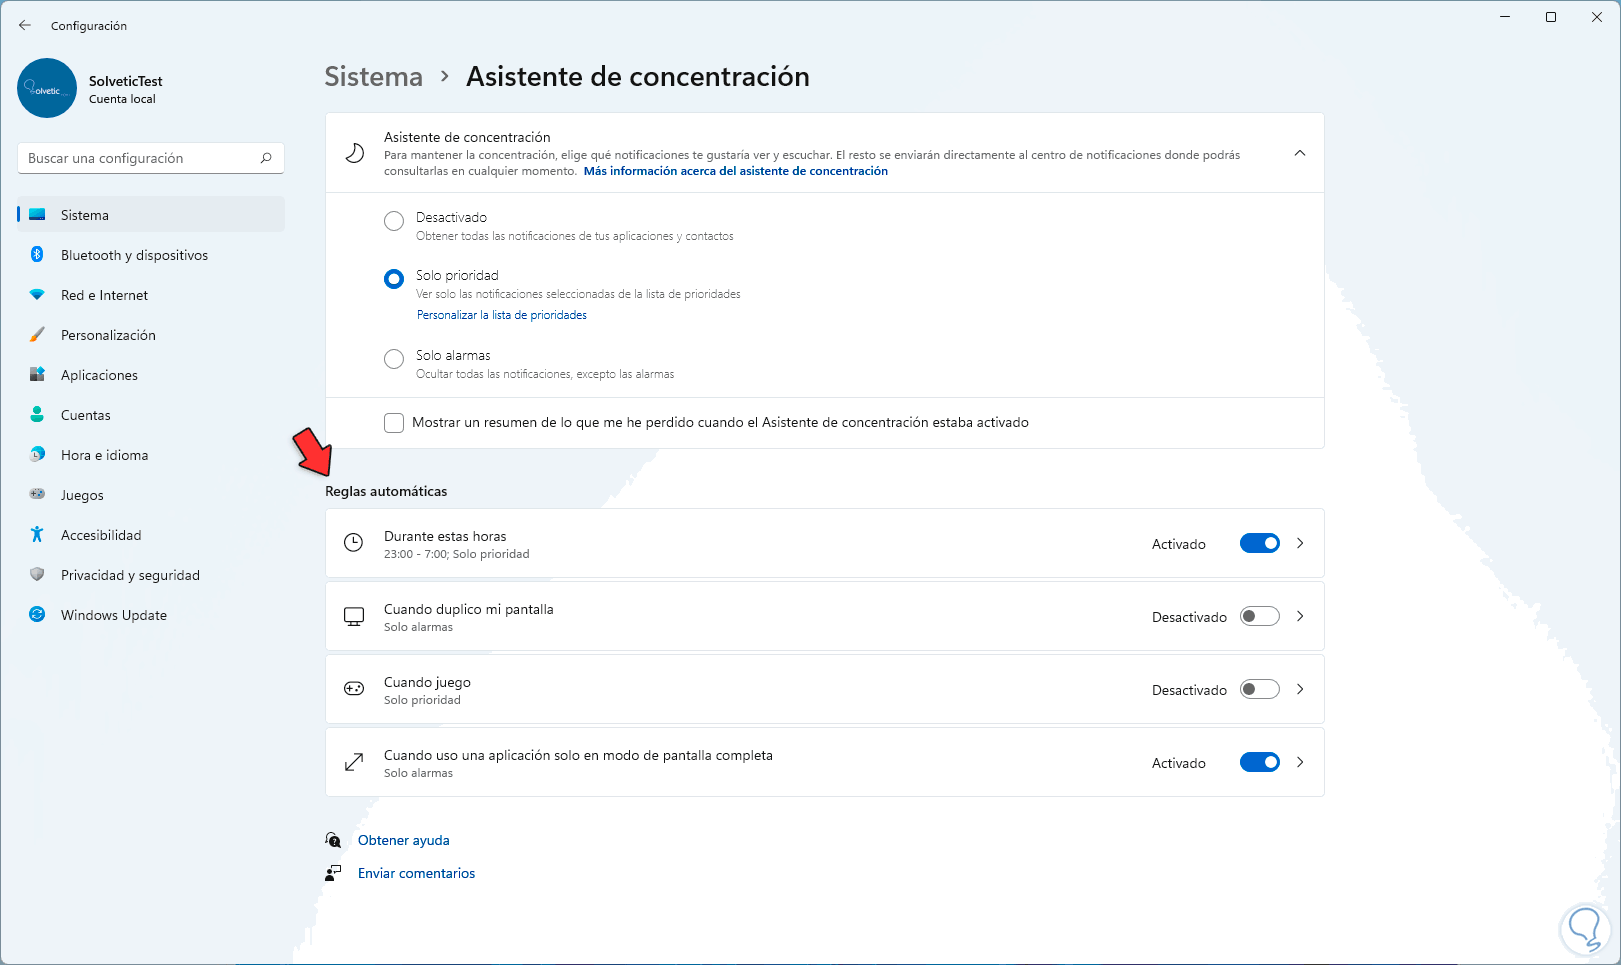
Task: Click the Obtener ayuda link
Action: 403,841
